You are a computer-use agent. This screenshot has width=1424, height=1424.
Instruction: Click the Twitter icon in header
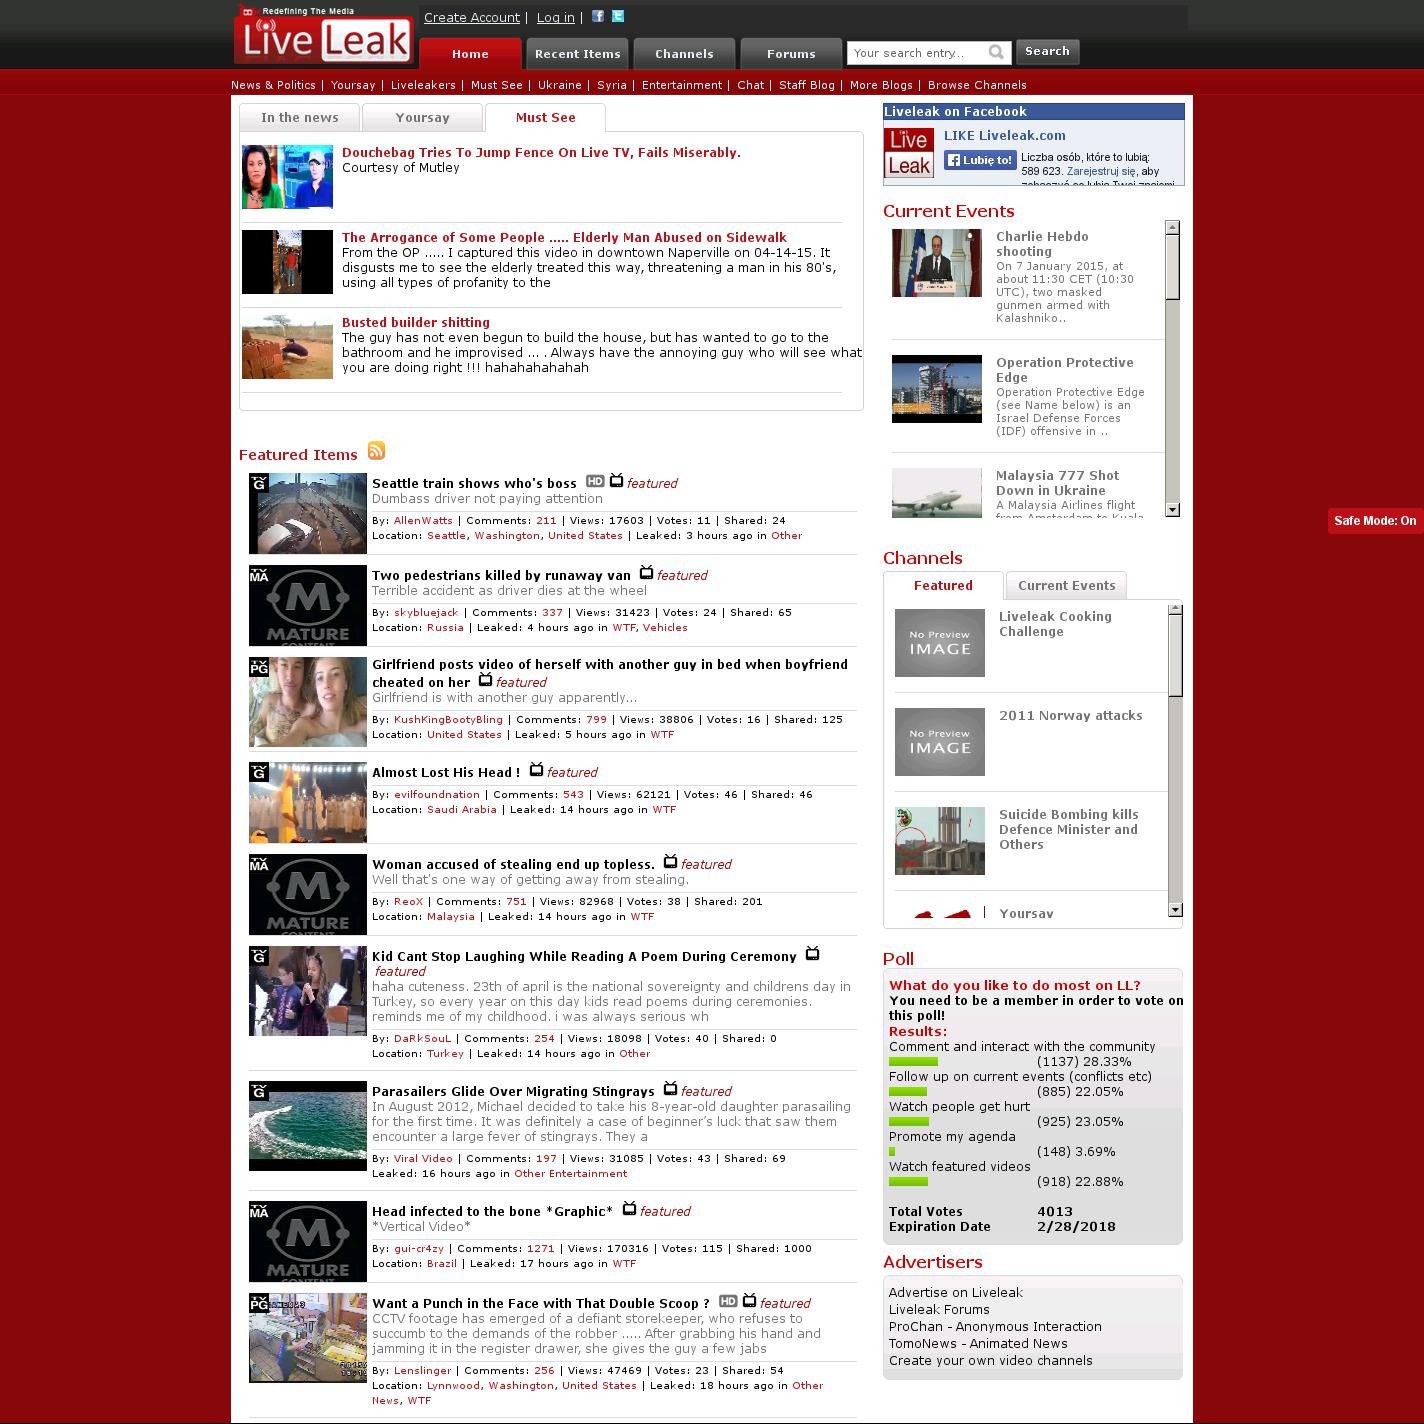tap(618, 16)
